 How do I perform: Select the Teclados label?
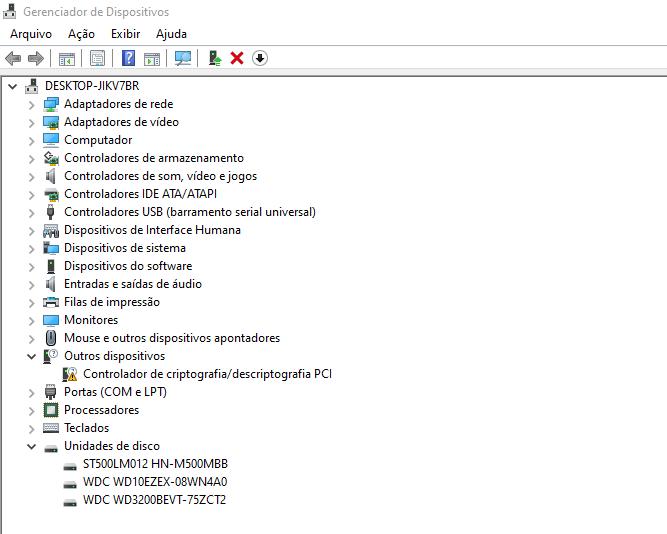click(x=86, y=428)
